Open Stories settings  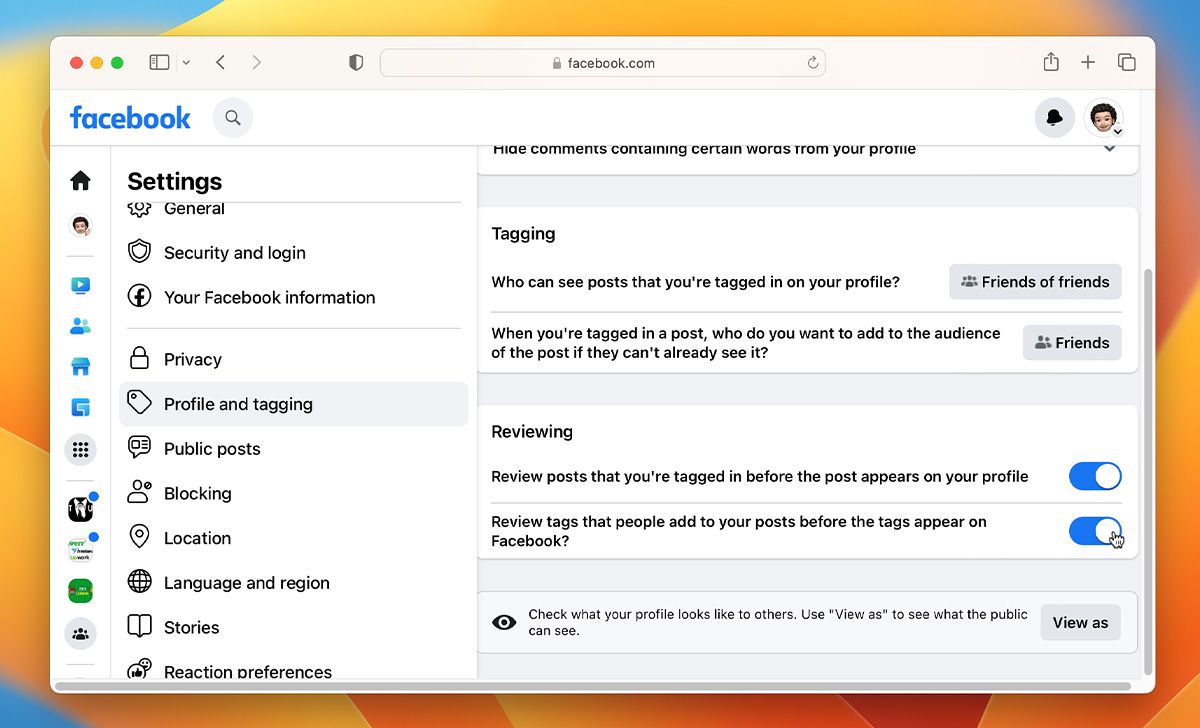tap(293, 627)
